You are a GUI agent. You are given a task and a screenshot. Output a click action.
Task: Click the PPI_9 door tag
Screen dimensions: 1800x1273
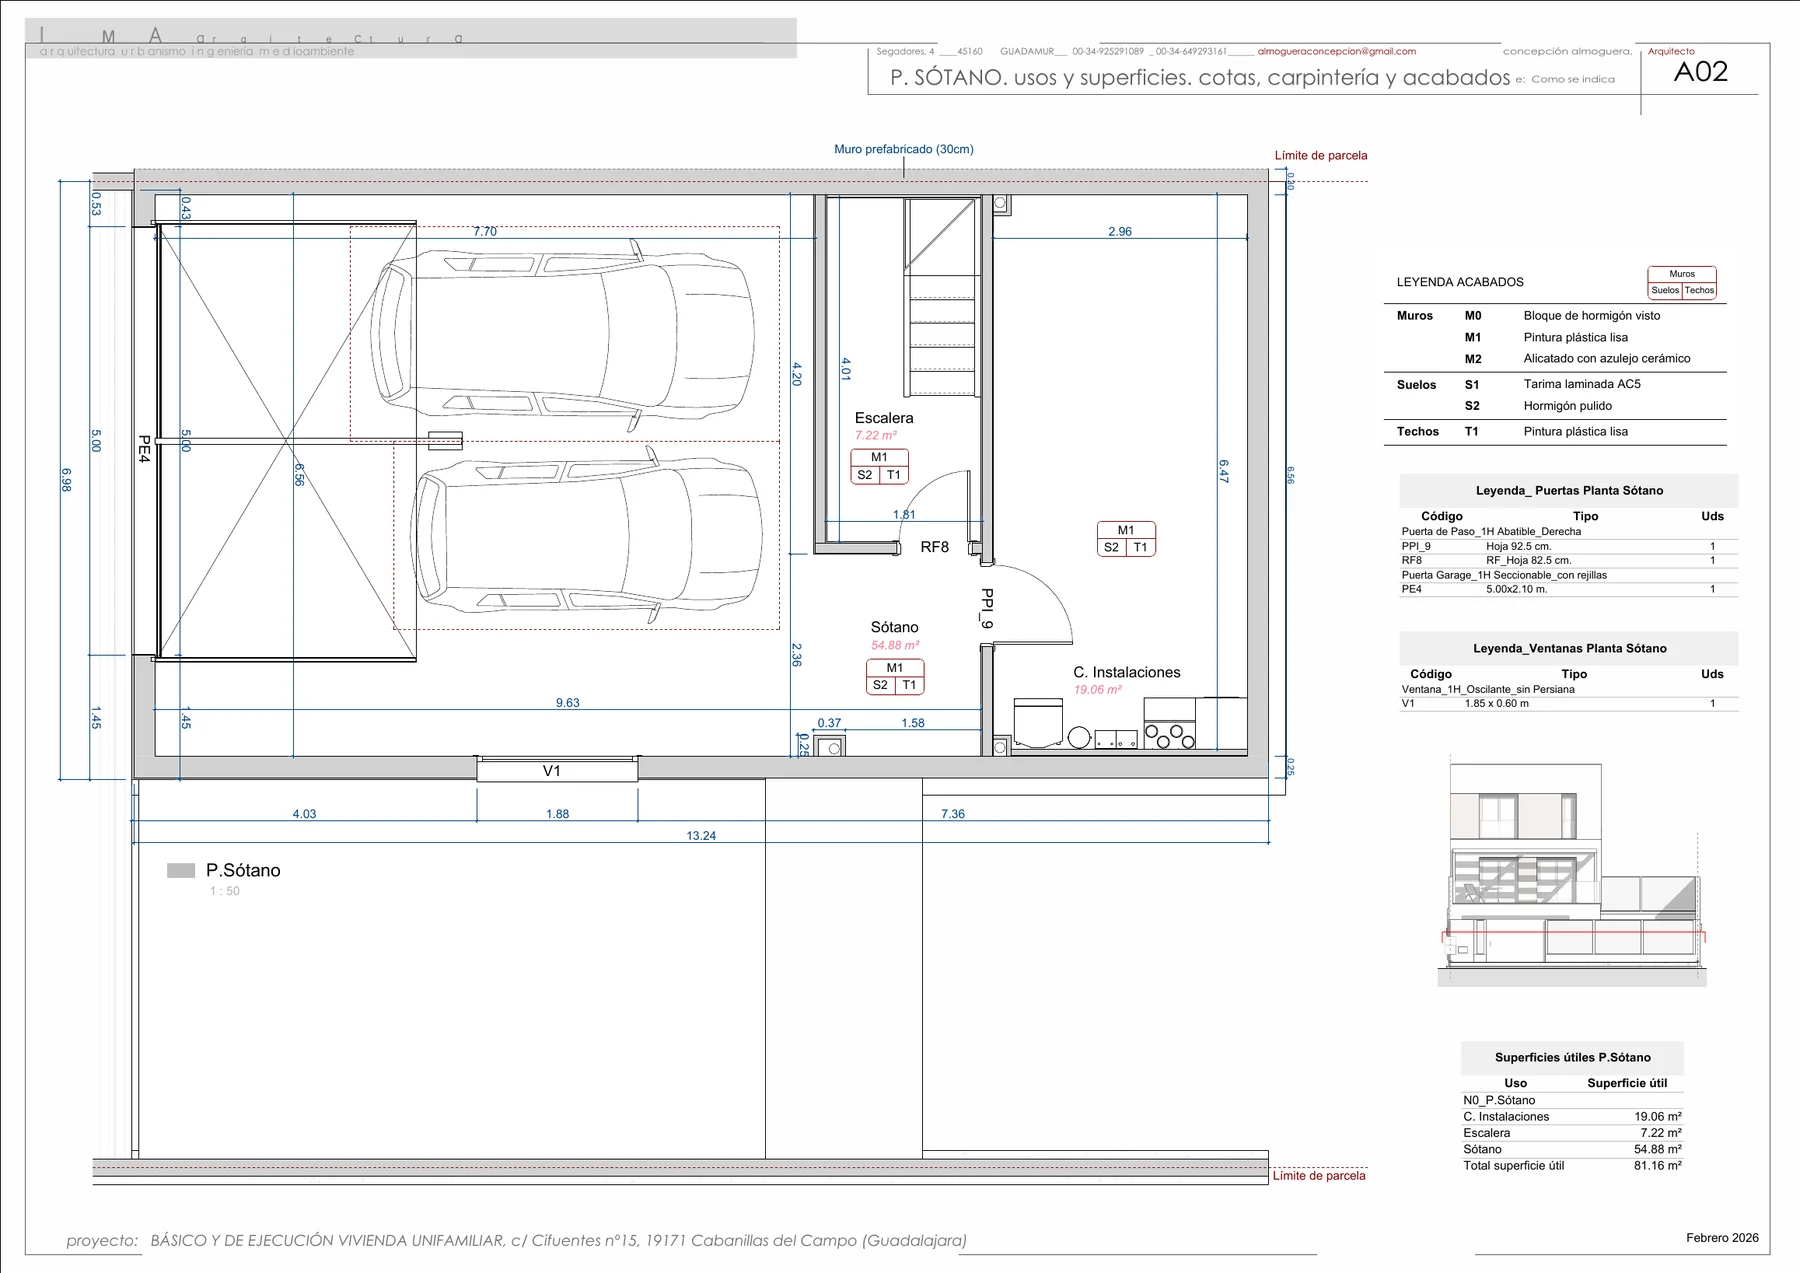coord(987,608)
